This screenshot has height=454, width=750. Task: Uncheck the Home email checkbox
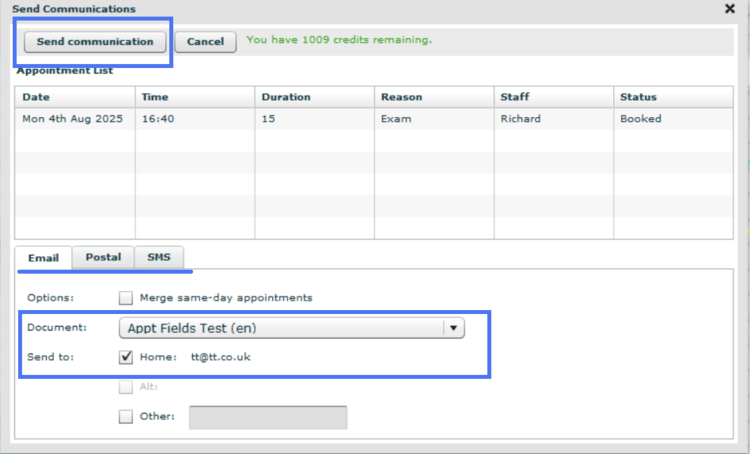[126, 357]
